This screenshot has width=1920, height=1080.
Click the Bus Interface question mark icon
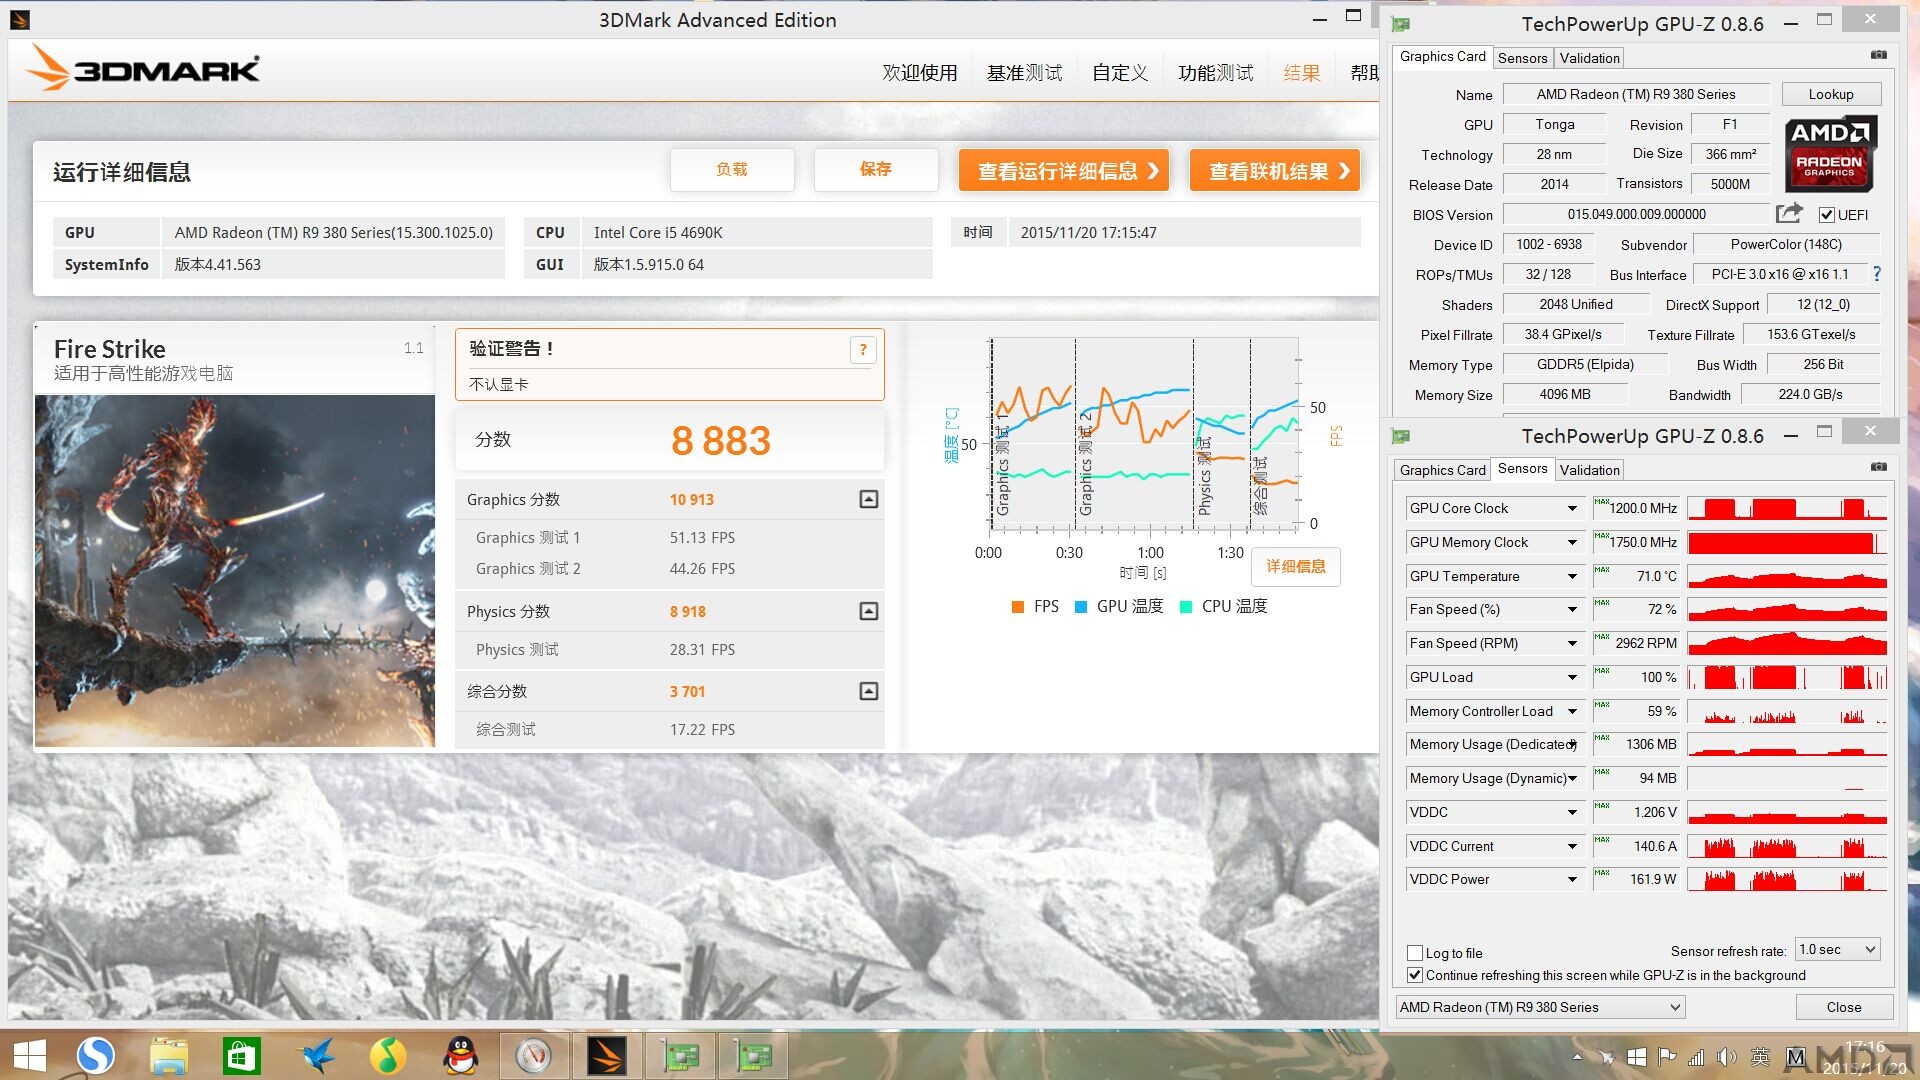pyautogui.click(x=1877, y=274)
